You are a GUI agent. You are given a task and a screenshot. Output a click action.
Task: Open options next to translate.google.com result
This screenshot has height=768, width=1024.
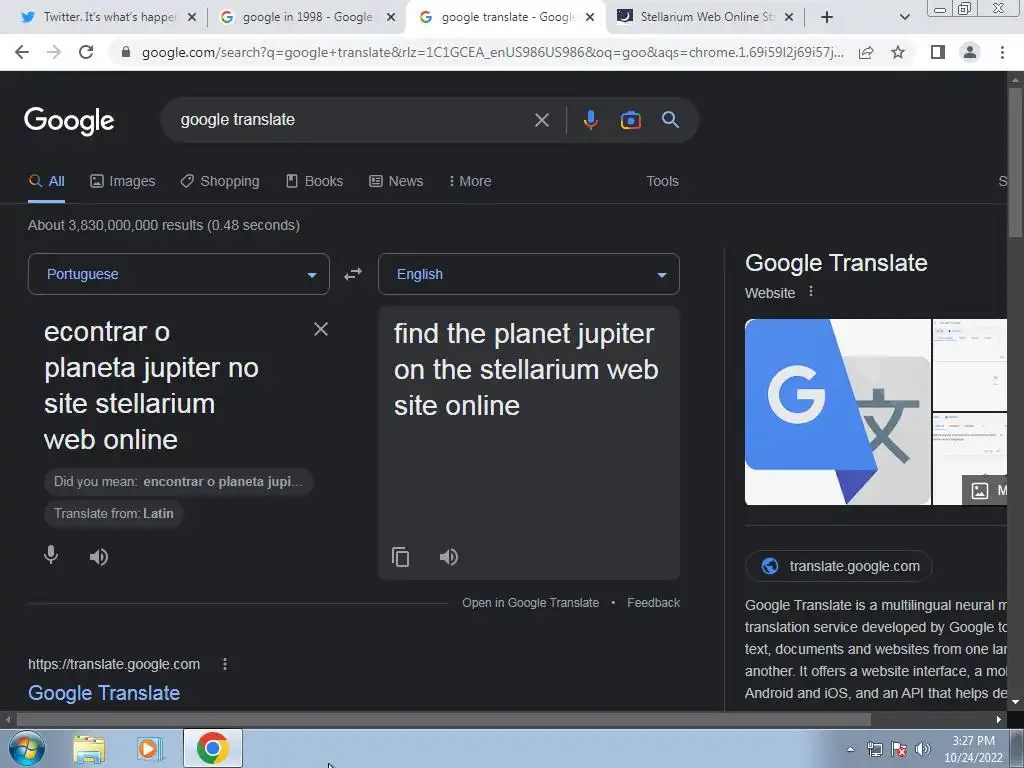(225, 664)
